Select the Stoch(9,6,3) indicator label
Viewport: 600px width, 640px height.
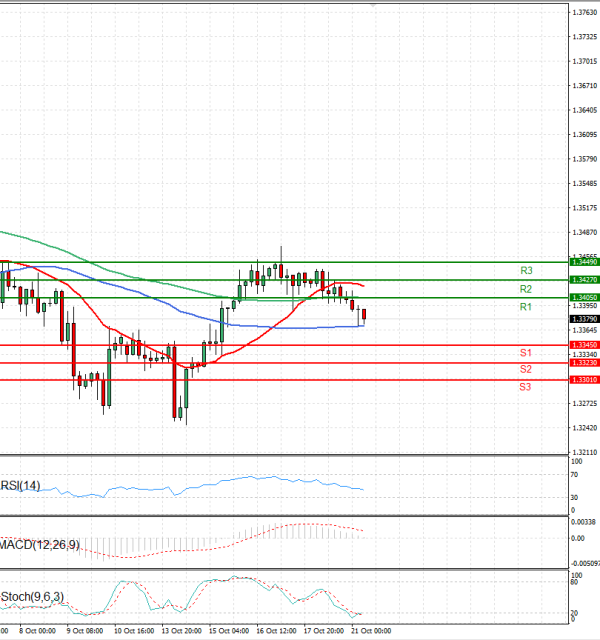pos(33,597)
